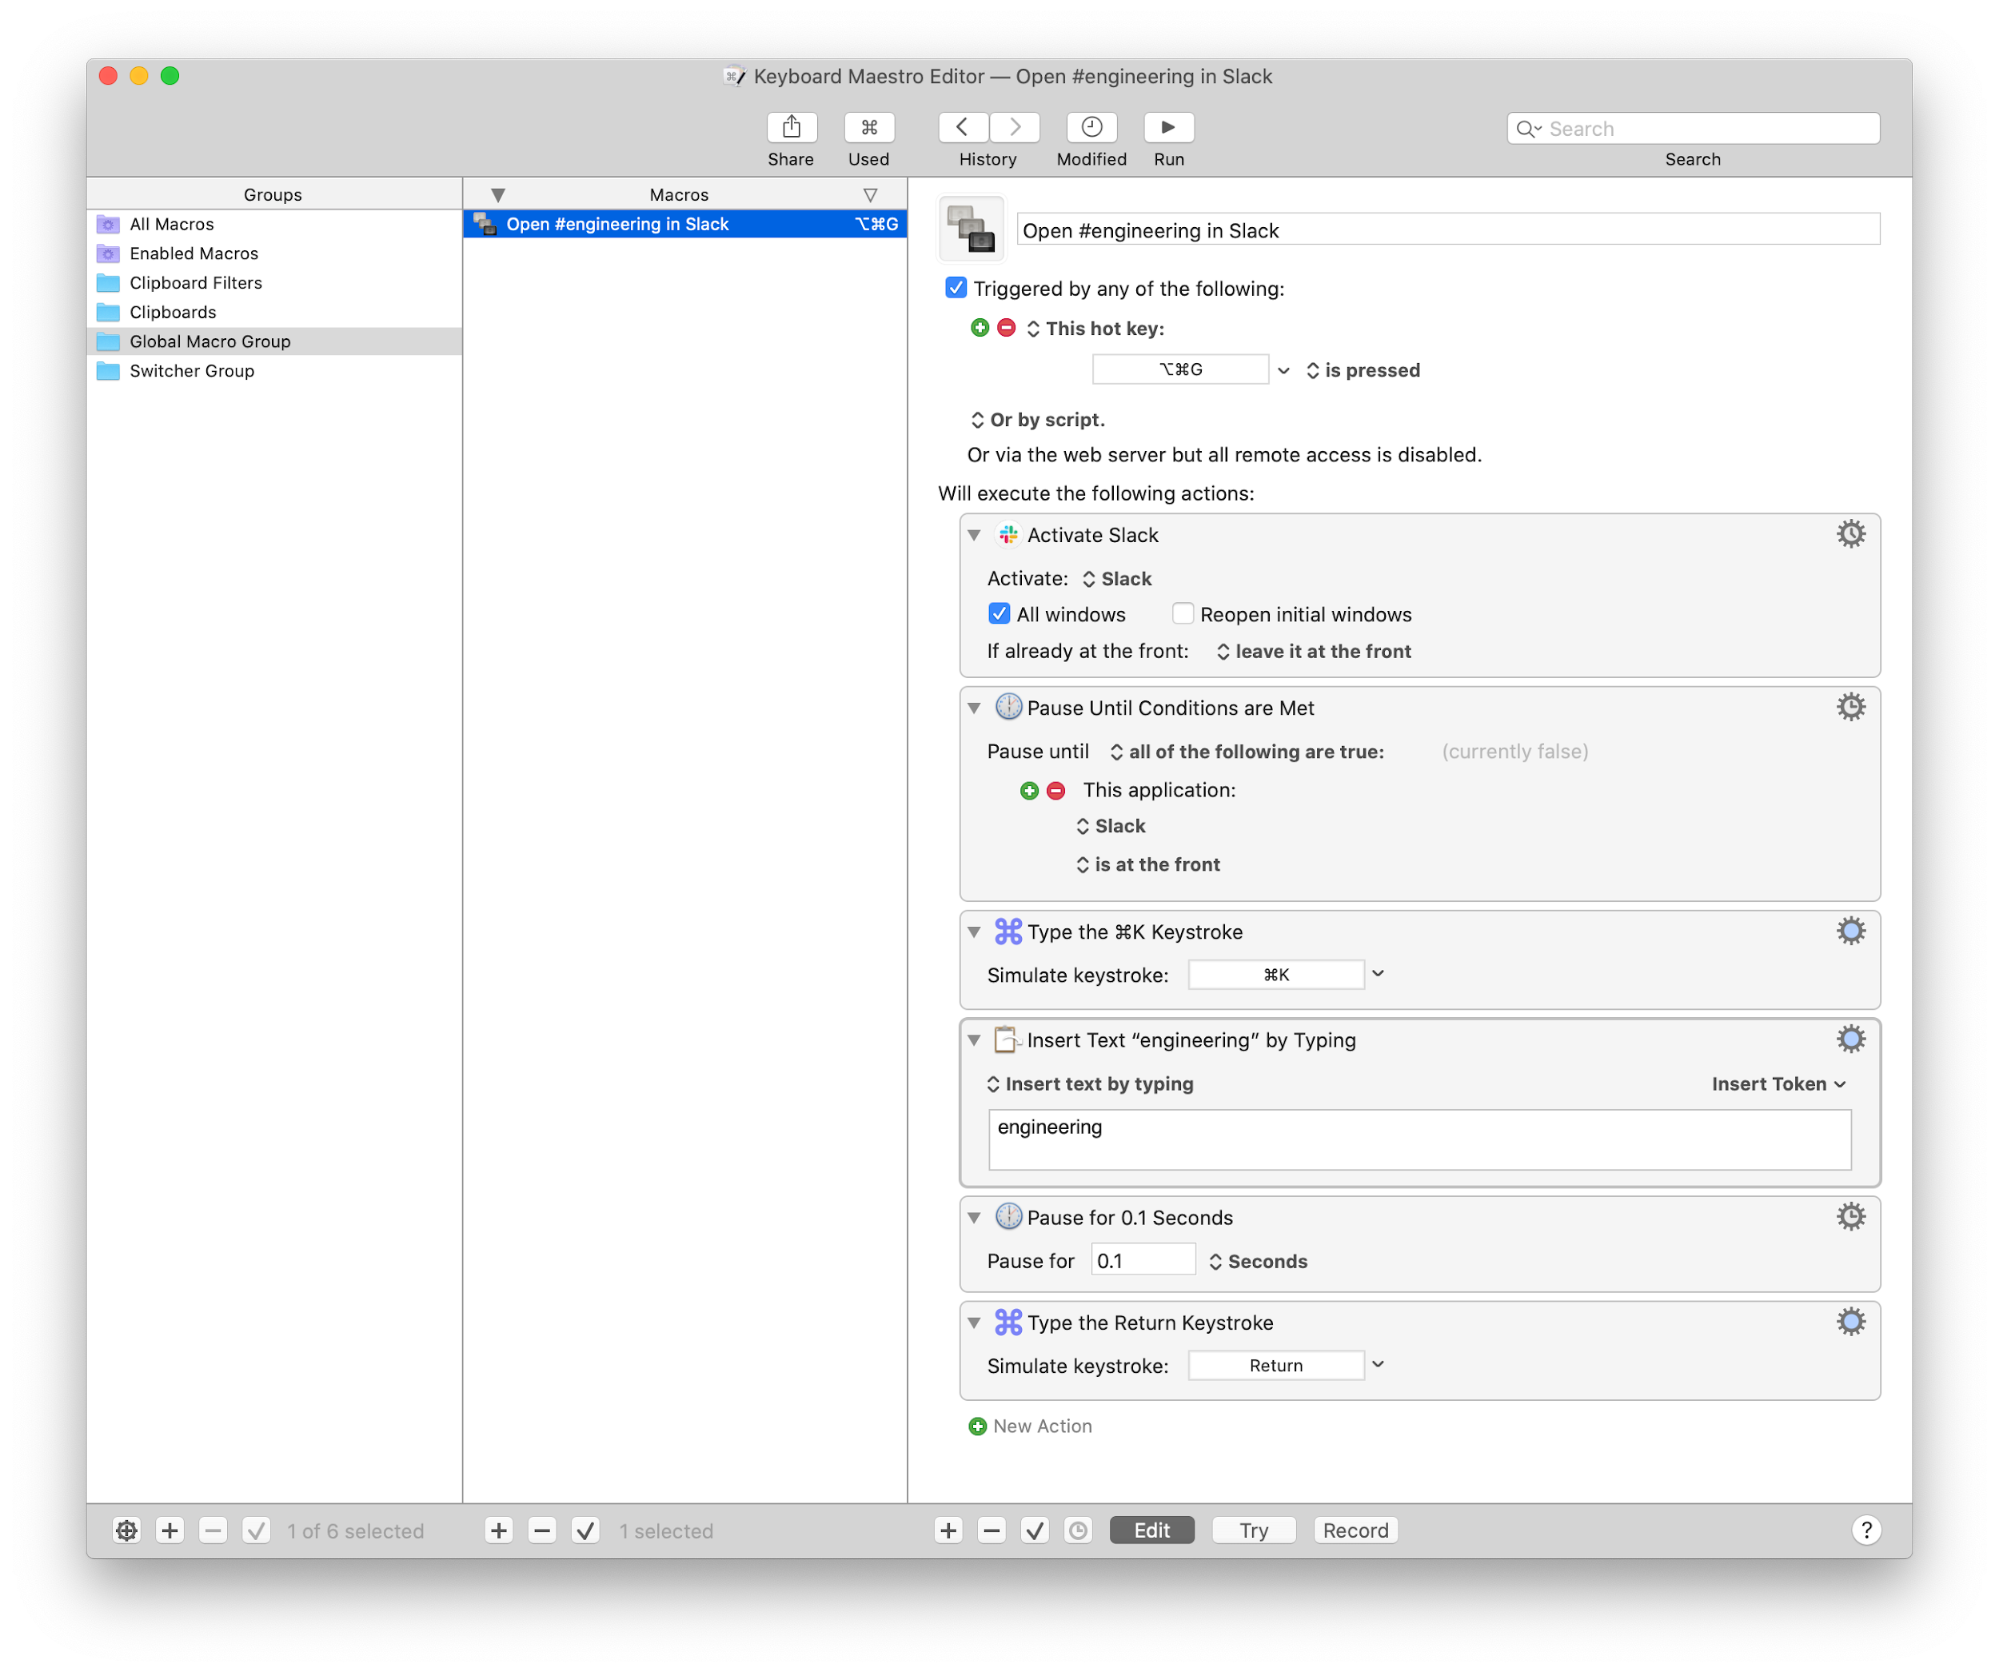Open gear menu for Activate Slack action
The image size is (1999, 1673).
pos(1850,534)
